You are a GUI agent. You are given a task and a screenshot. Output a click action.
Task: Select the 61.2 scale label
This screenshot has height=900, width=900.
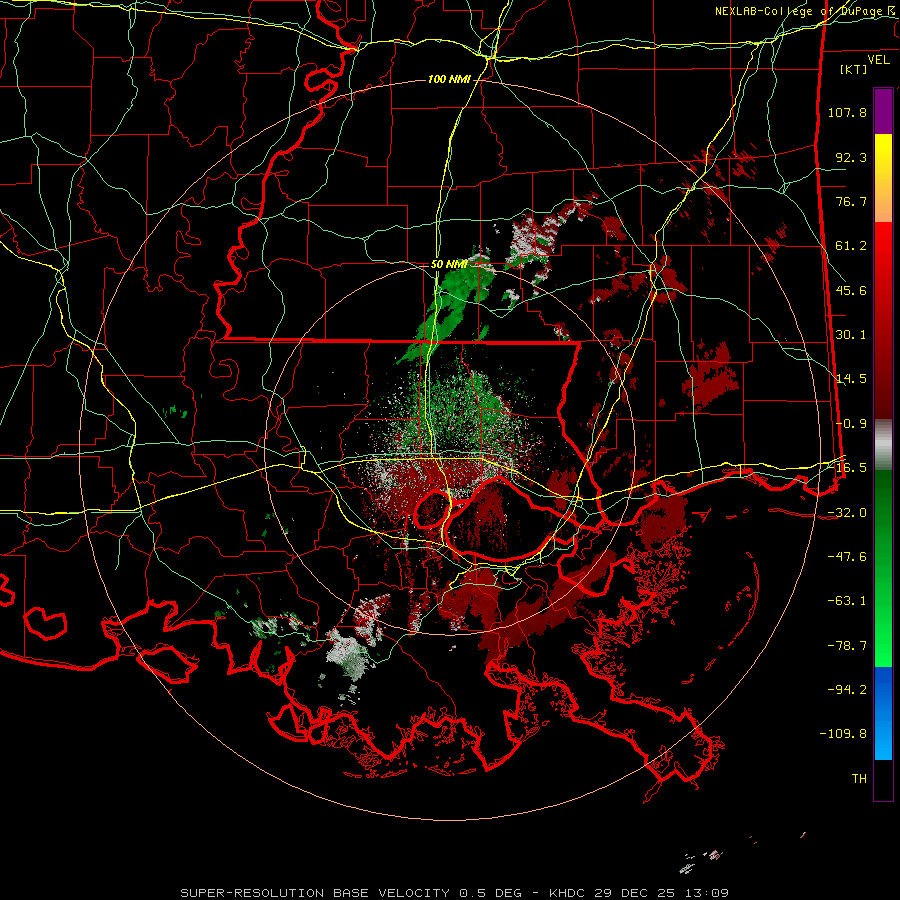point(851,246)
